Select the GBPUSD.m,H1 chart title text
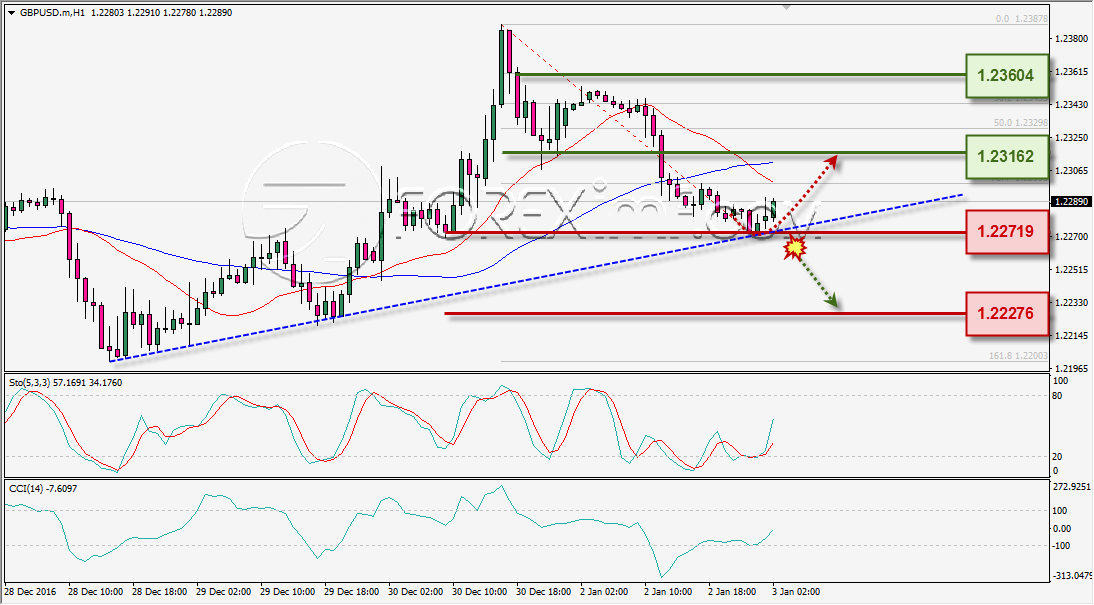Viewport: 1094px width, 605px height. (52, 13)
